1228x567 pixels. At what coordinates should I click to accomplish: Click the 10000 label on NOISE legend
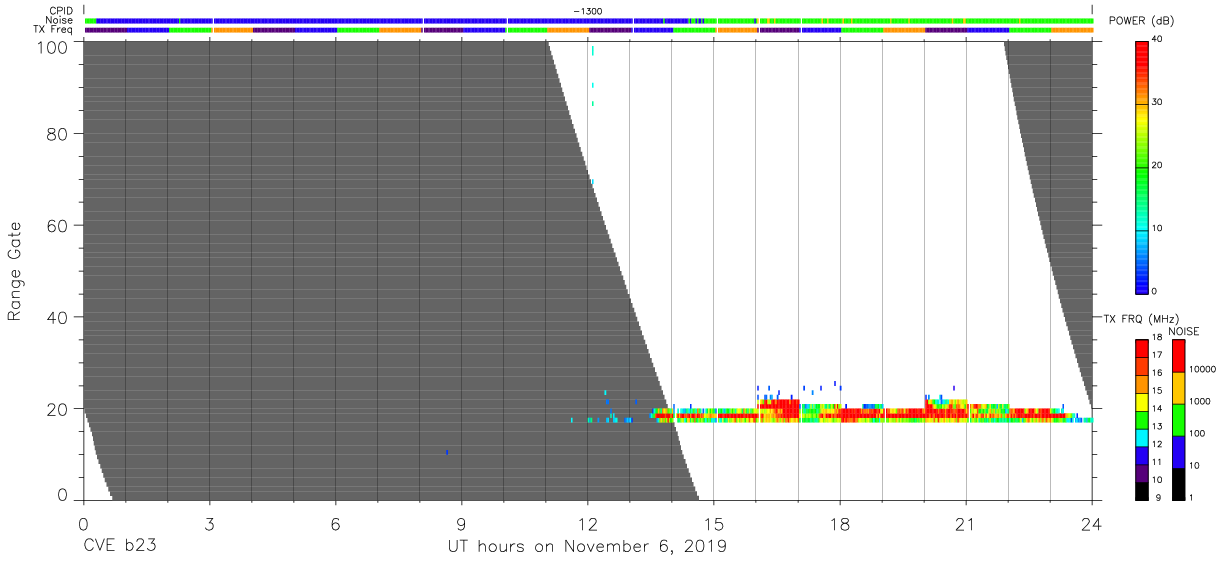1203,370
